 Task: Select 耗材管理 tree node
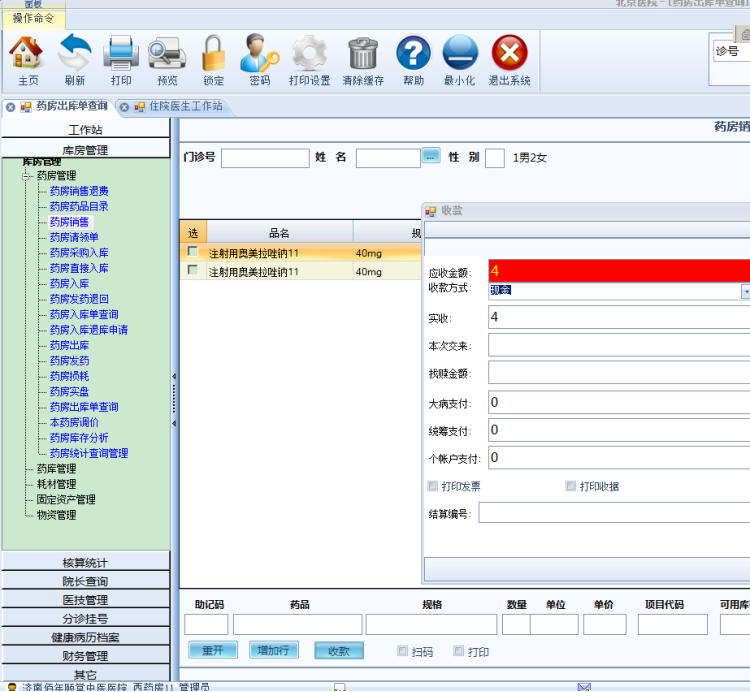tap(56, 484)
